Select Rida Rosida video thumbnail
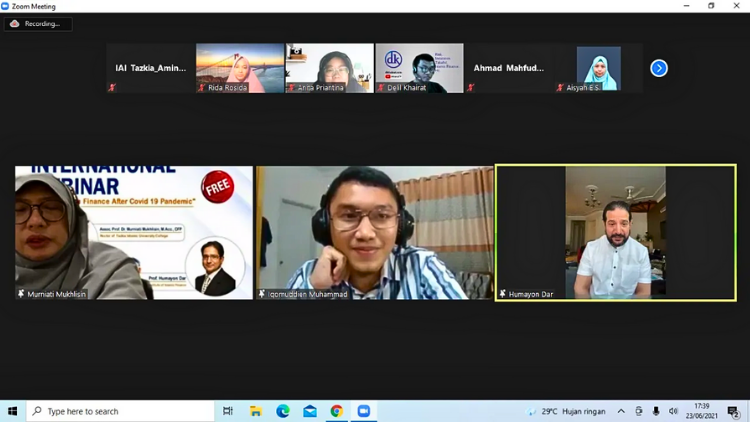The image size is (750, 422). tap(240, 68)
